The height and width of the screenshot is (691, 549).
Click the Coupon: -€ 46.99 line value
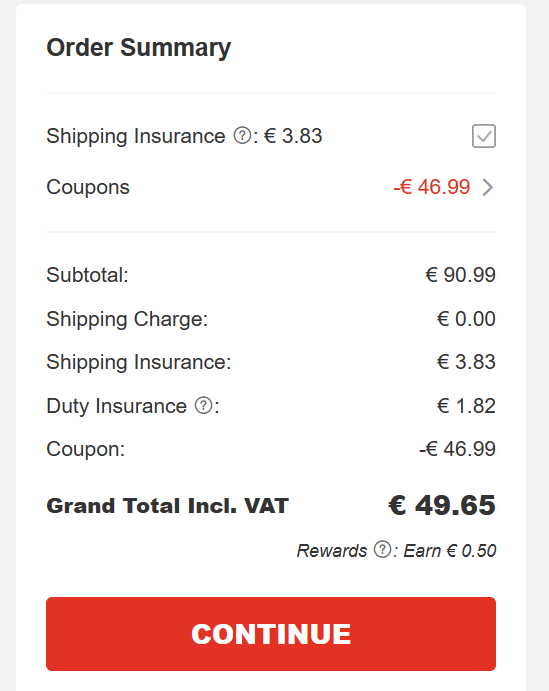pyautogui.click(x=457, y=449)
